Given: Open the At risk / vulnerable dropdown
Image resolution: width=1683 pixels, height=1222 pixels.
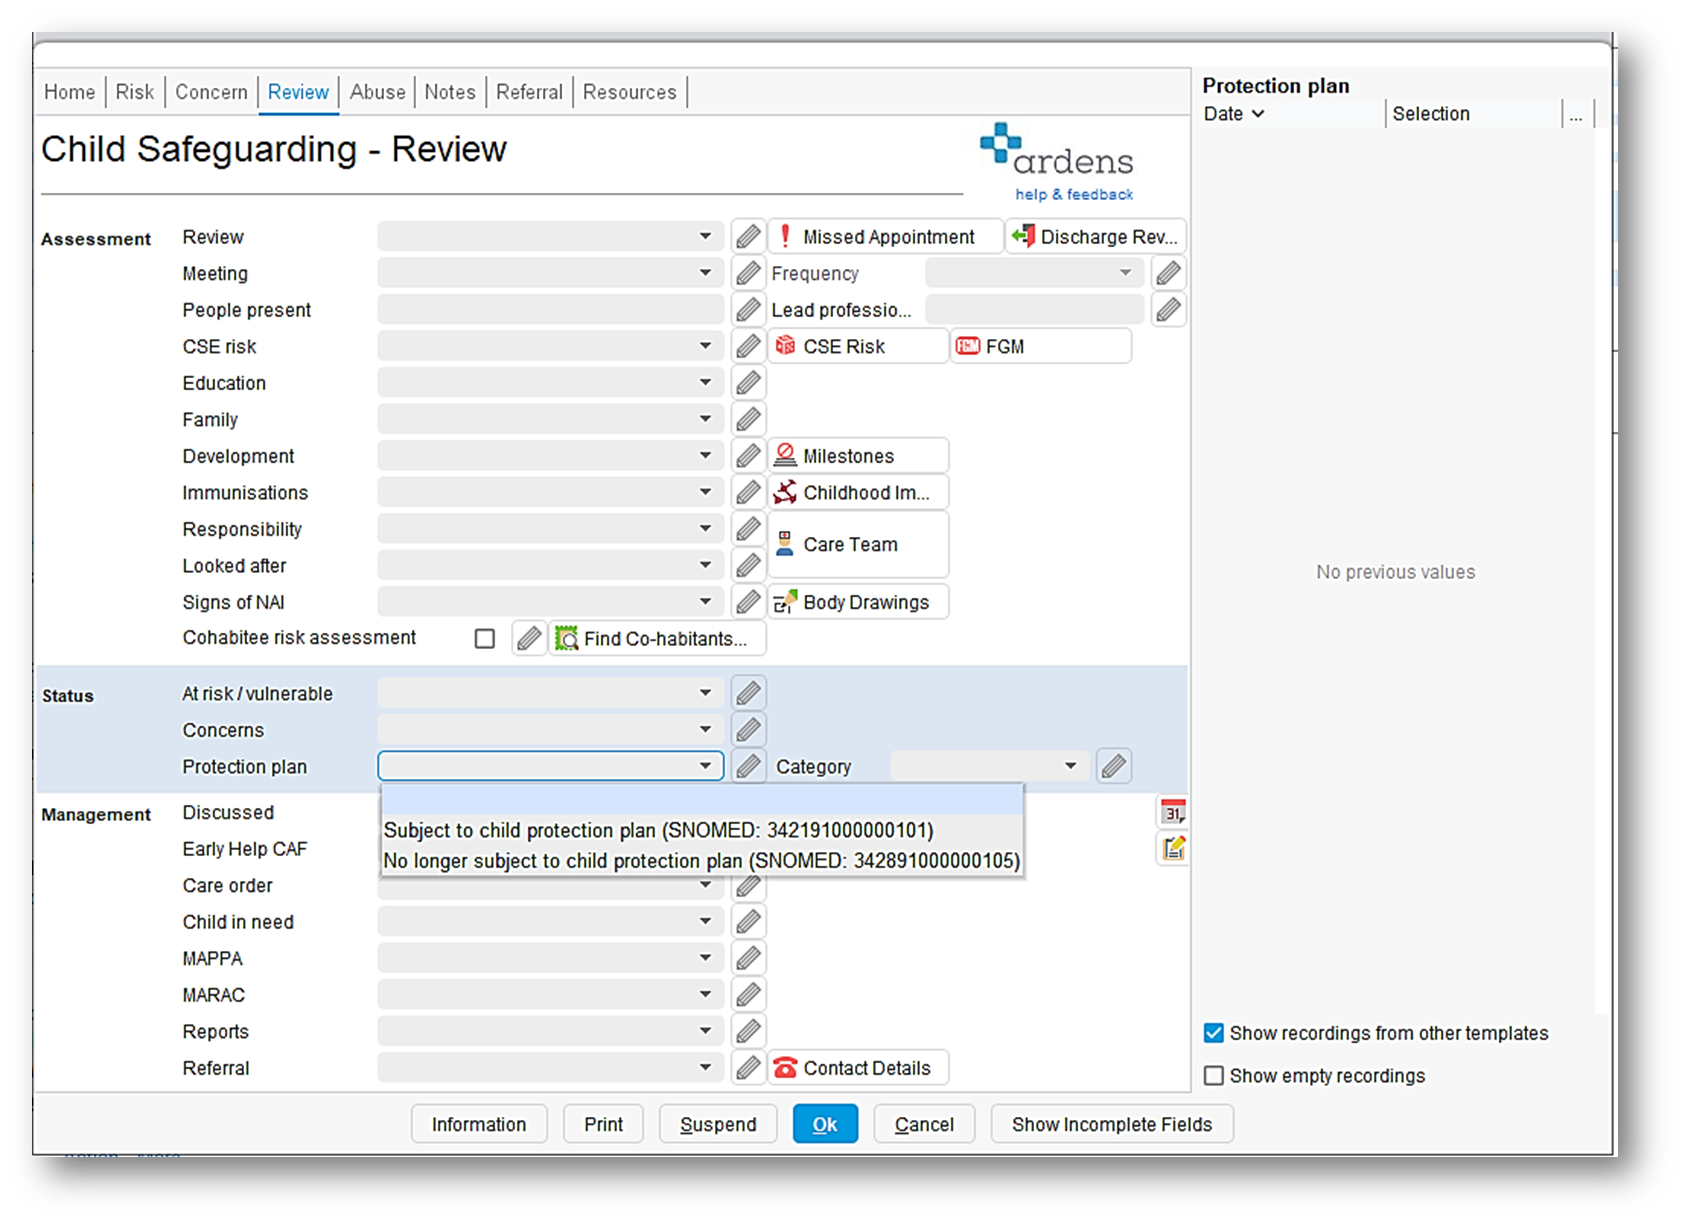Looking at the screenshot, I should (550, 693).
